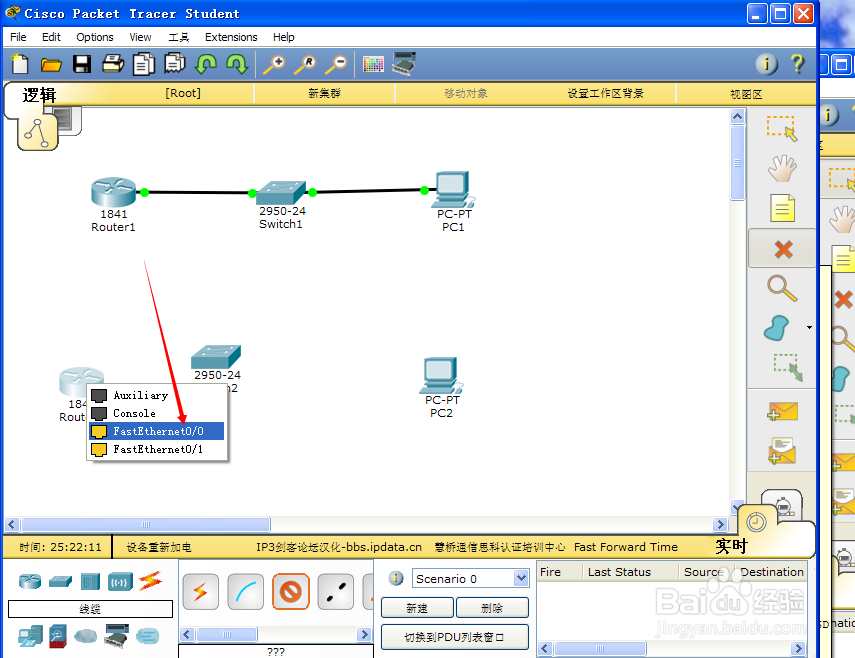Viewport: 855px width, 658px height.
Task: Open a file with the folder icon
Action: pos(51,65)
